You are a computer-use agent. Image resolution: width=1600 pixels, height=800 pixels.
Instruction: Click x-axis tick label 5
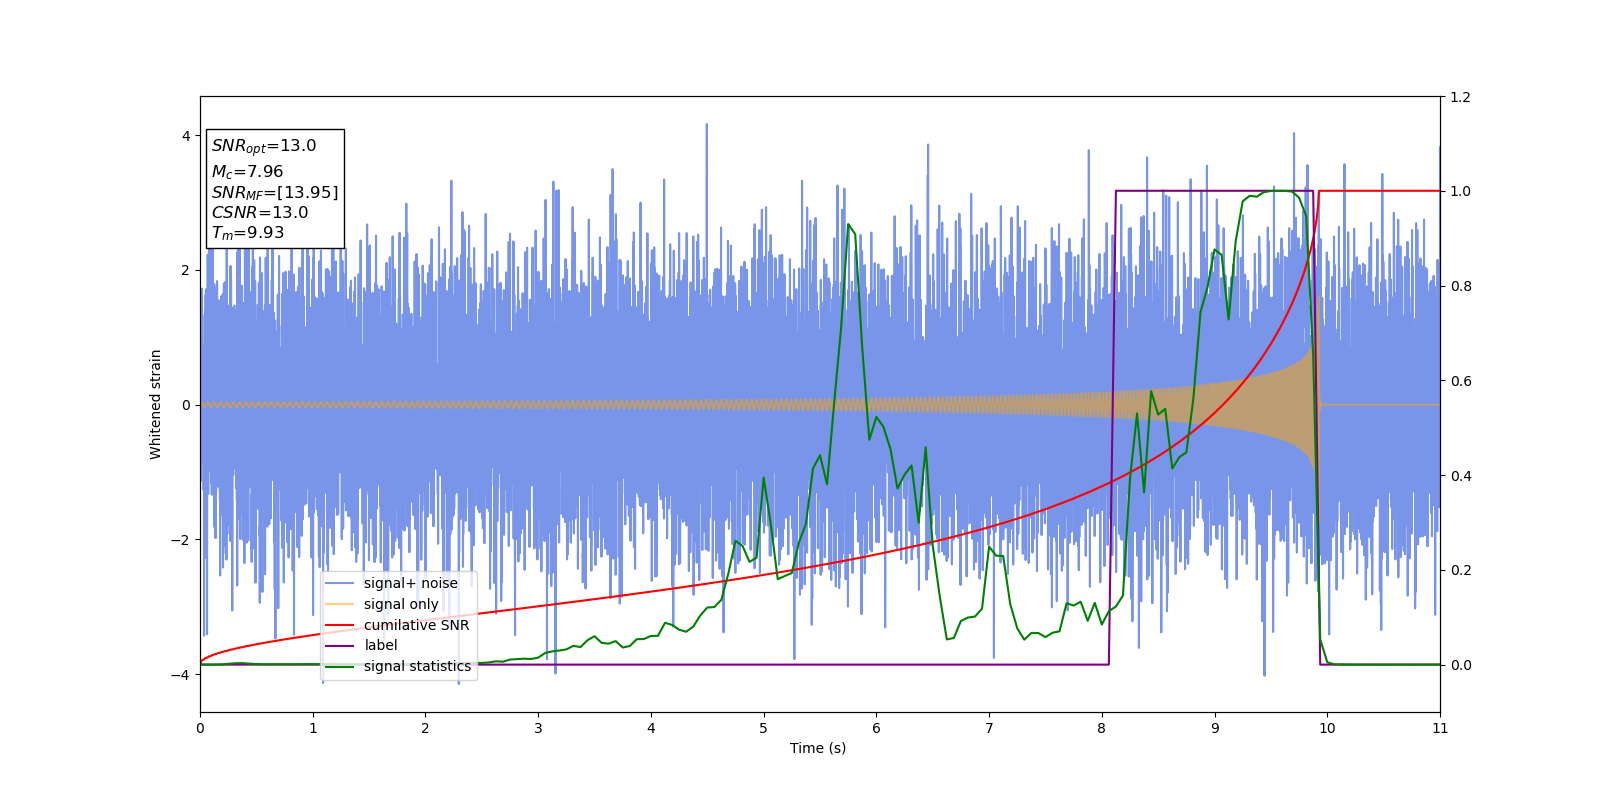pyautogui.click(x=764, y=728)
